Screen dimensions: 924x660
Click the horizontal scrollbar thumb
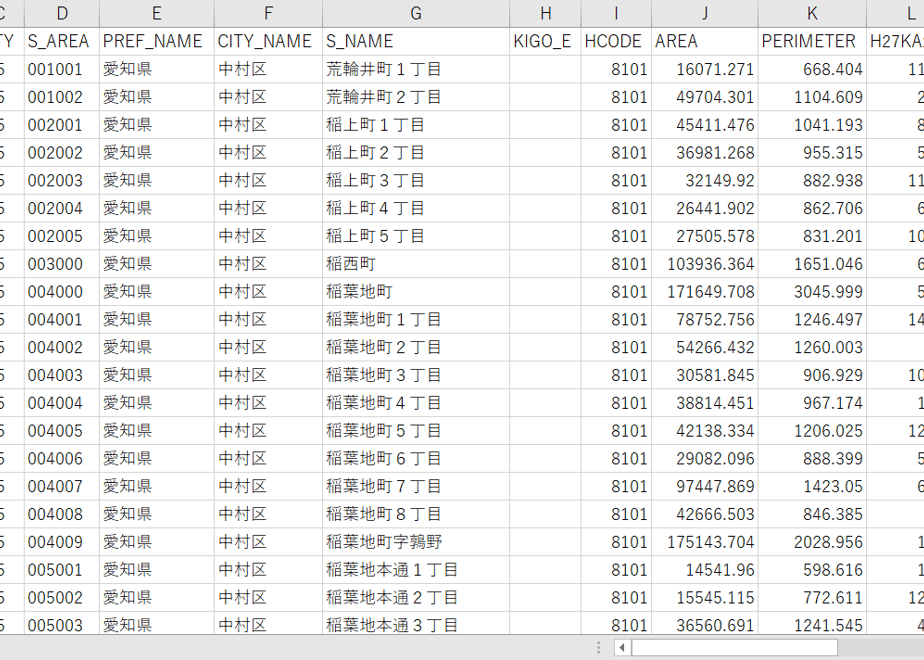click(734, 648)
